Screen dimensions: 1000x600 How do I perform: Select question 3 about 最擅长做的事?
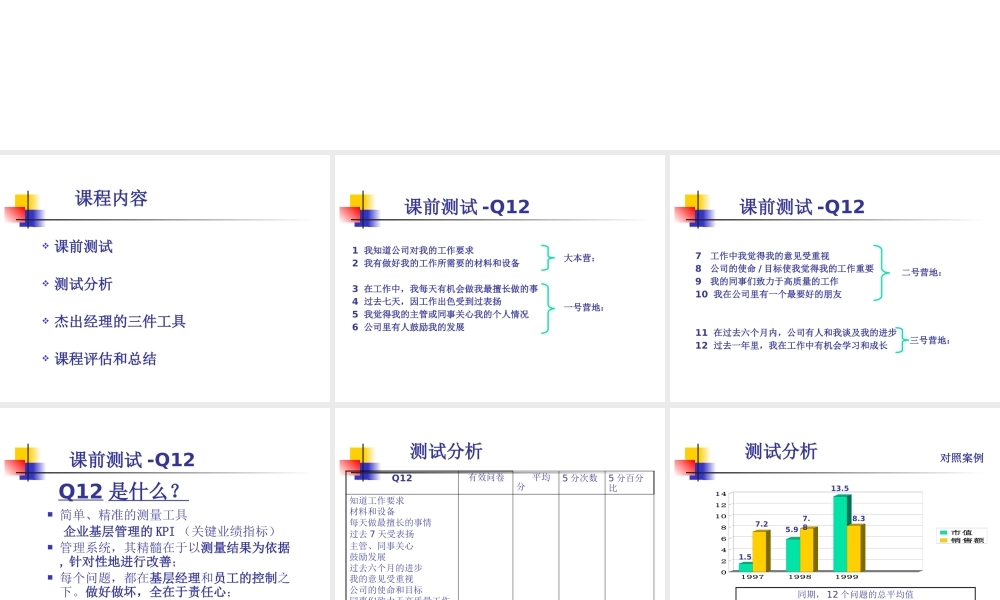coord(445,289)
